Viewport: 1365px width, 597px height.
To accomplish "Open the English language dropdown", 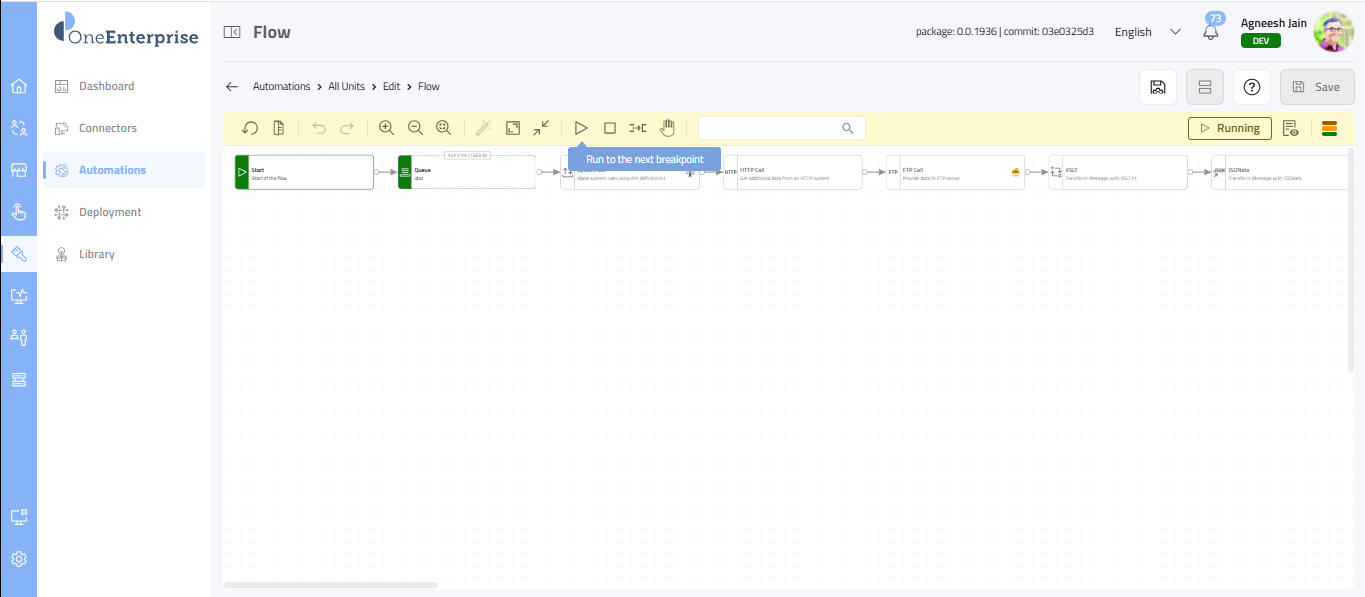I will [1147, 32].
